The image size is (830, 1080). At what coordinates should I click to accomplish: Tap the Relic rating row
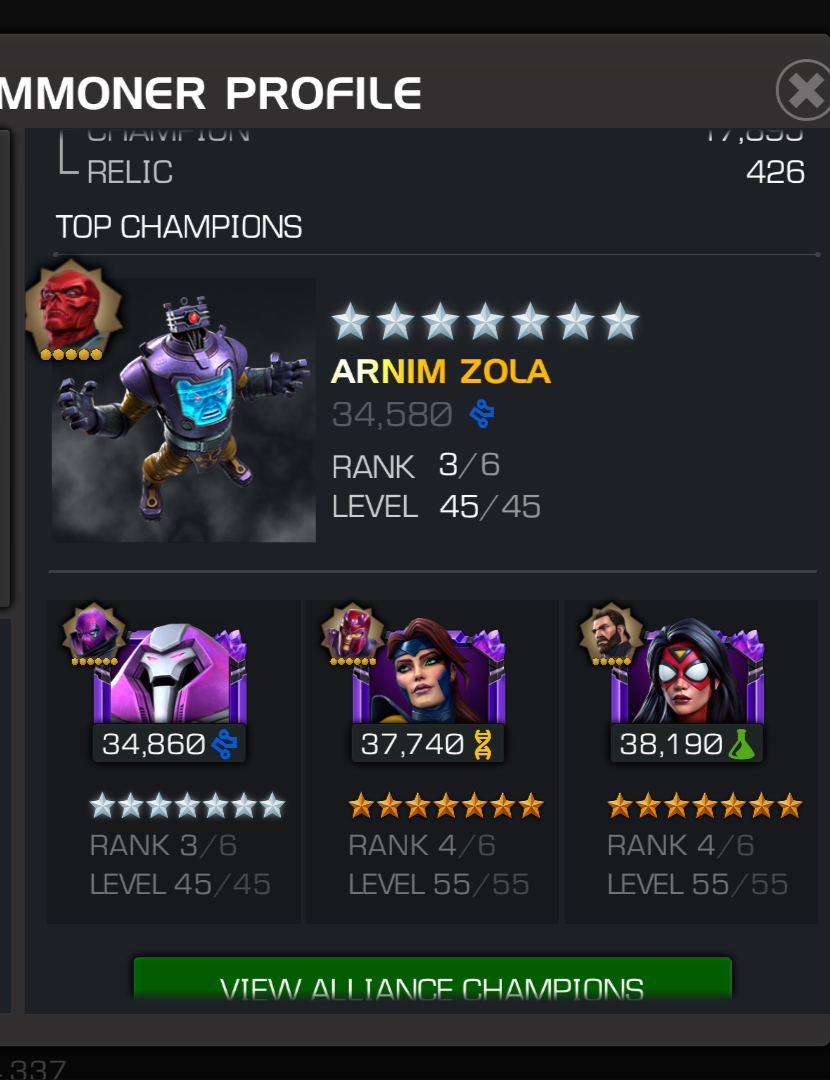click(x=432, y=172)
